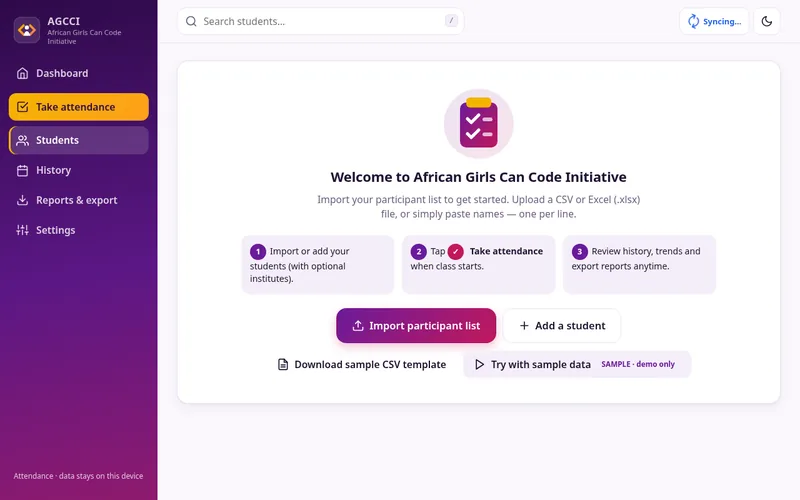Click the Settings sliders icon

coord(22,230)
